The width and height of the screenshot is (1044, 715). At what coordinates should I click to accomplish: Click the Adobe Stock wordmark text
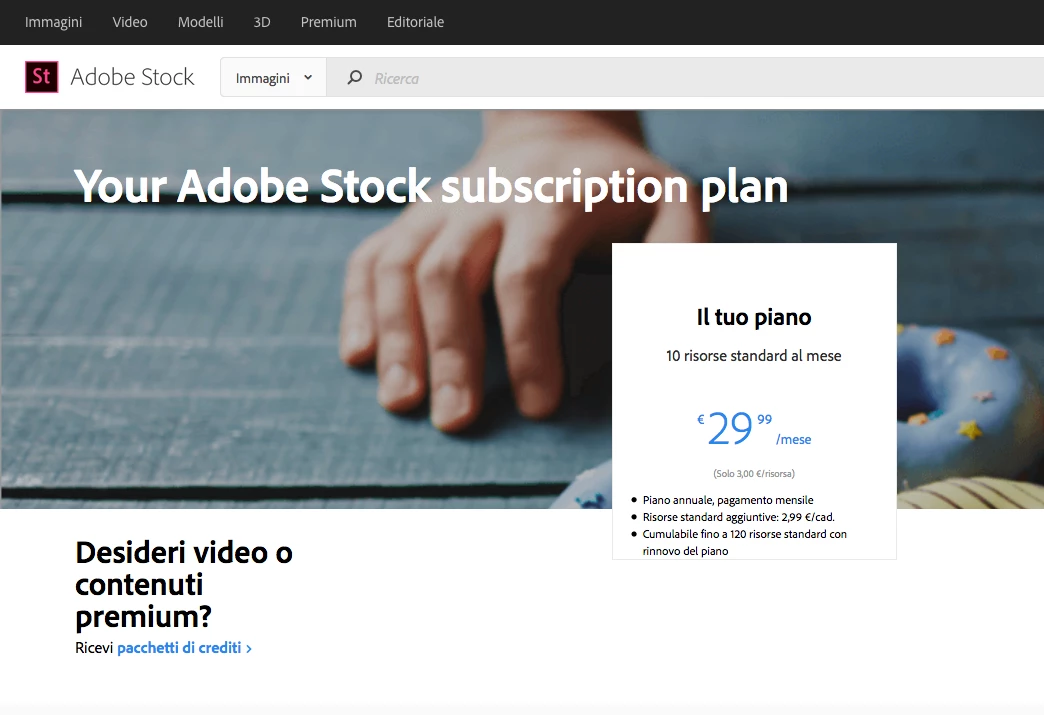[132, 77]
